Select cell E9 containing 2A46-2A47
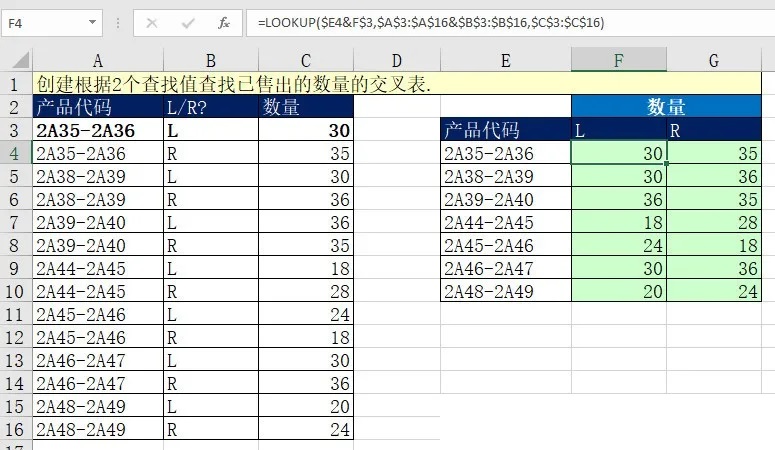Screen dimensions: 775x450 click(x=506, y=268)
